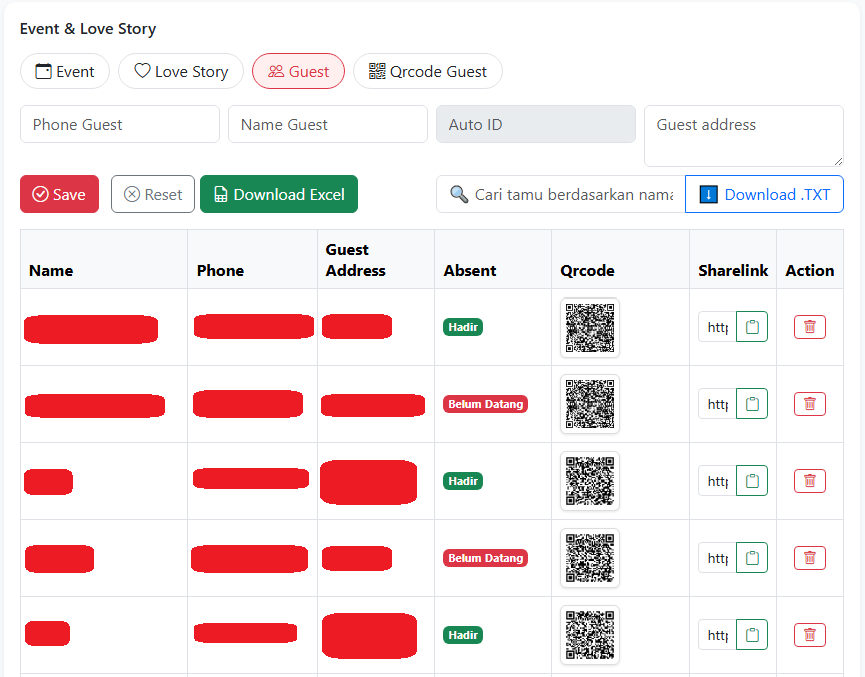Focus the Phone Guest input field
Viewport: 865px width, 677px height.
pos(120,125)
